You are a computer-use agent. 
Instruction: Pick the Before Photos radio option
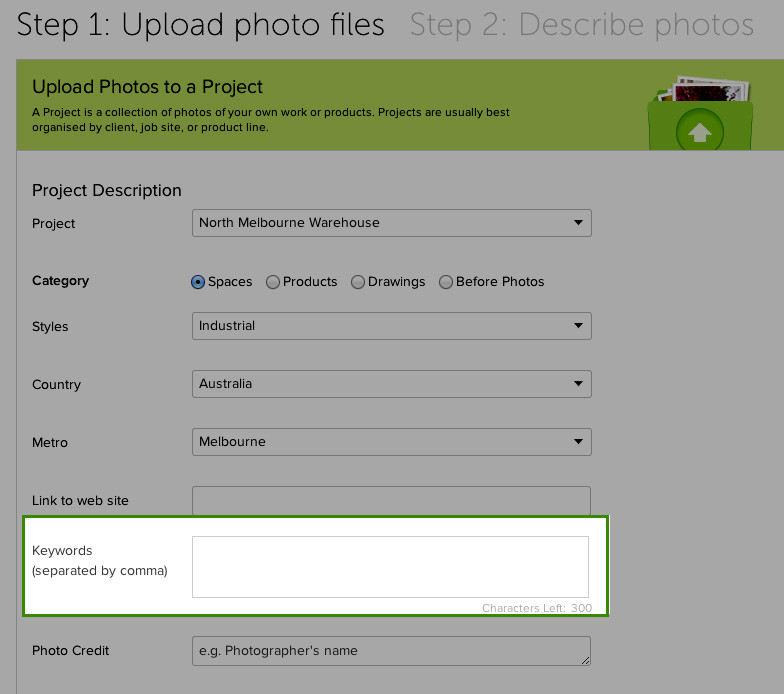[446, 282]
